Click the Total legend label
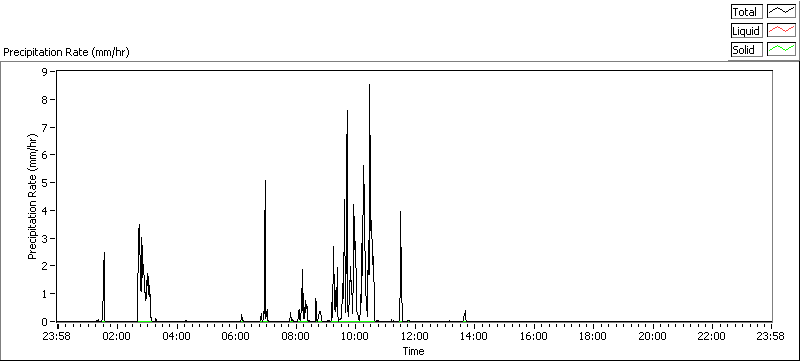800x361 pixels. point(746,12)
